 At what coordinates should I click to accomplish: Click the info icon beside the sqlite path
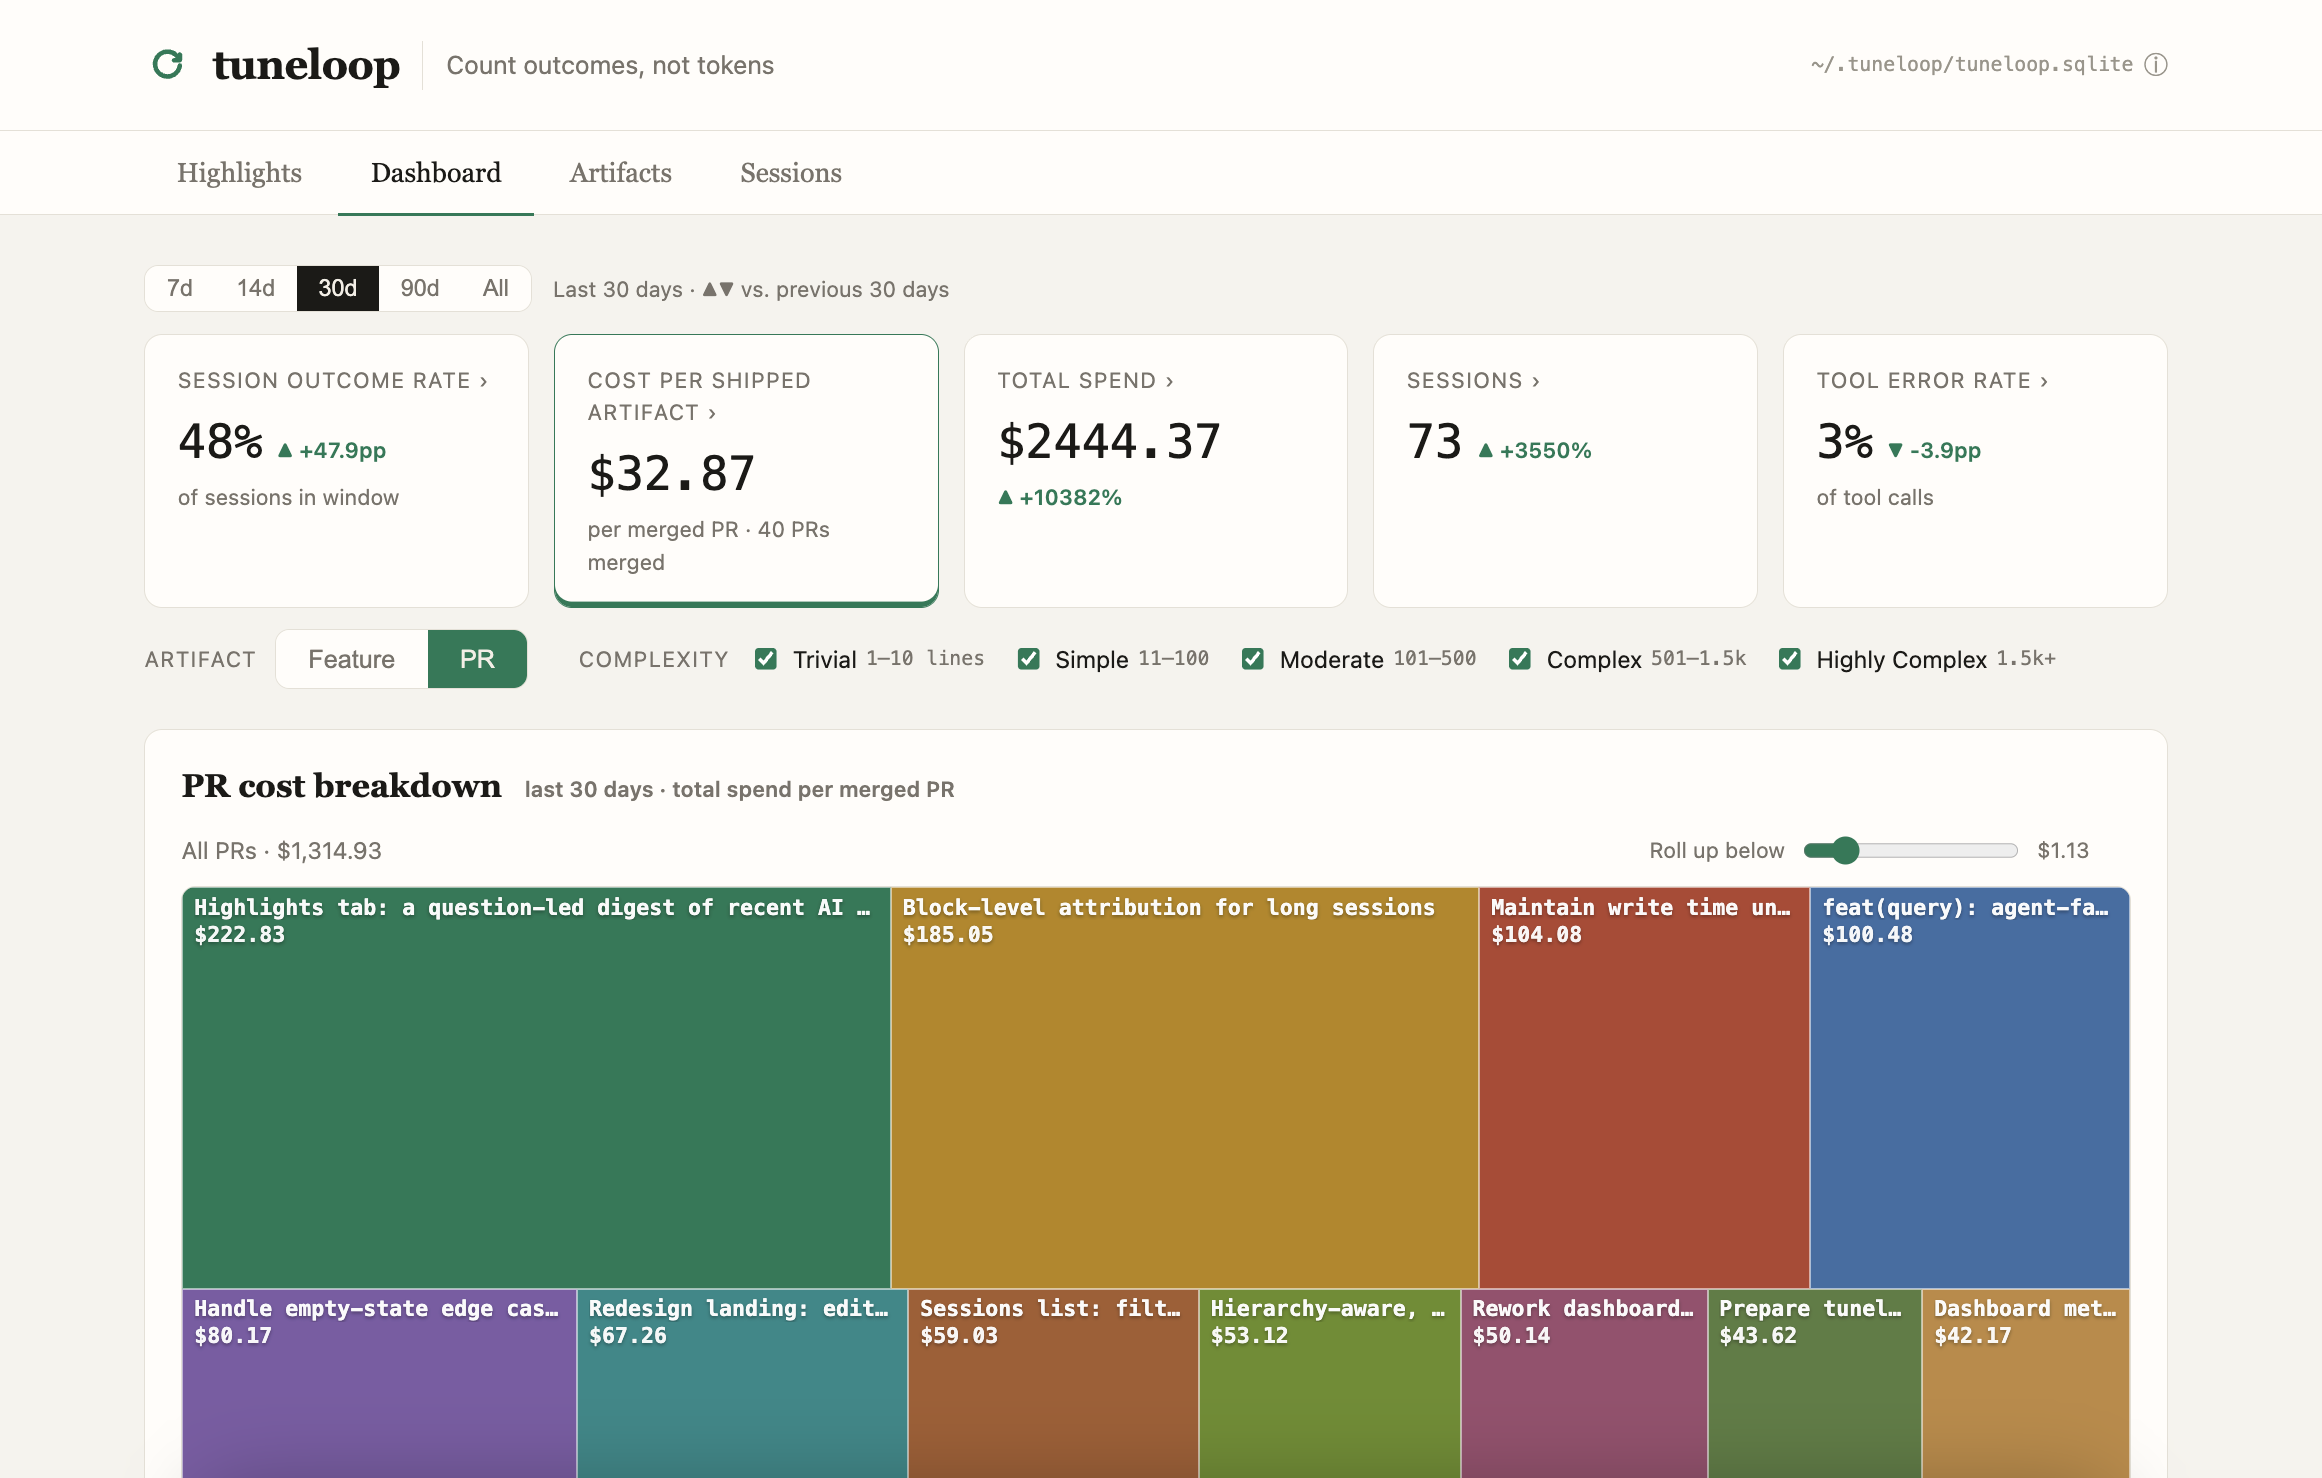coord(2156,65)
